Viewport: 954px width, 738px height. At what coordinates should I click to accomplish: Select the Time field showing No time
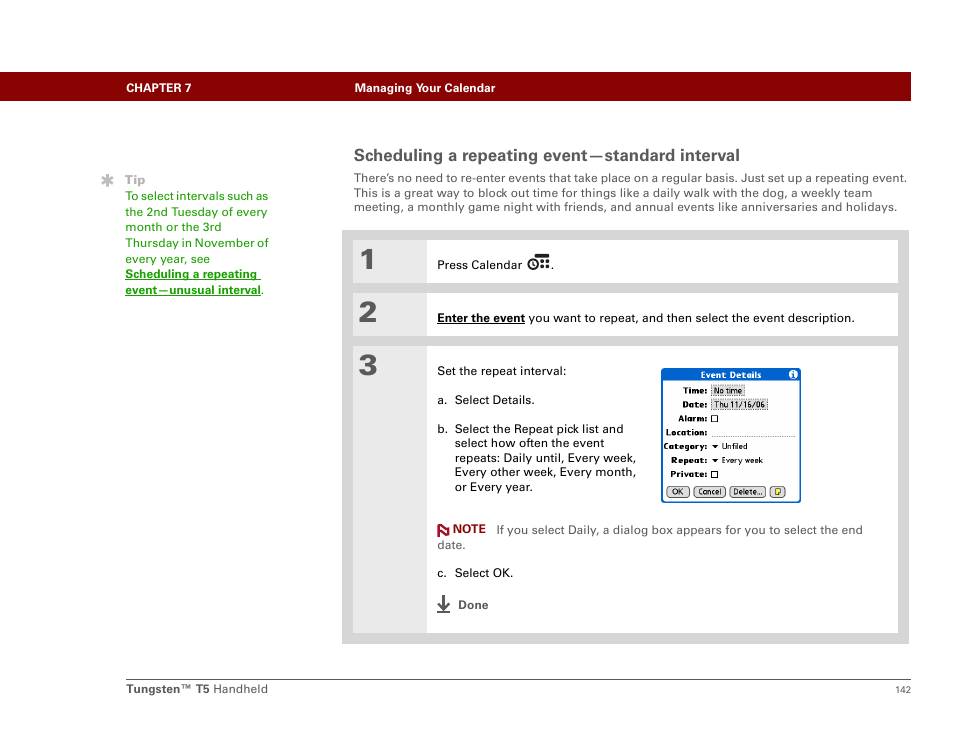click(x=728, y=391)
